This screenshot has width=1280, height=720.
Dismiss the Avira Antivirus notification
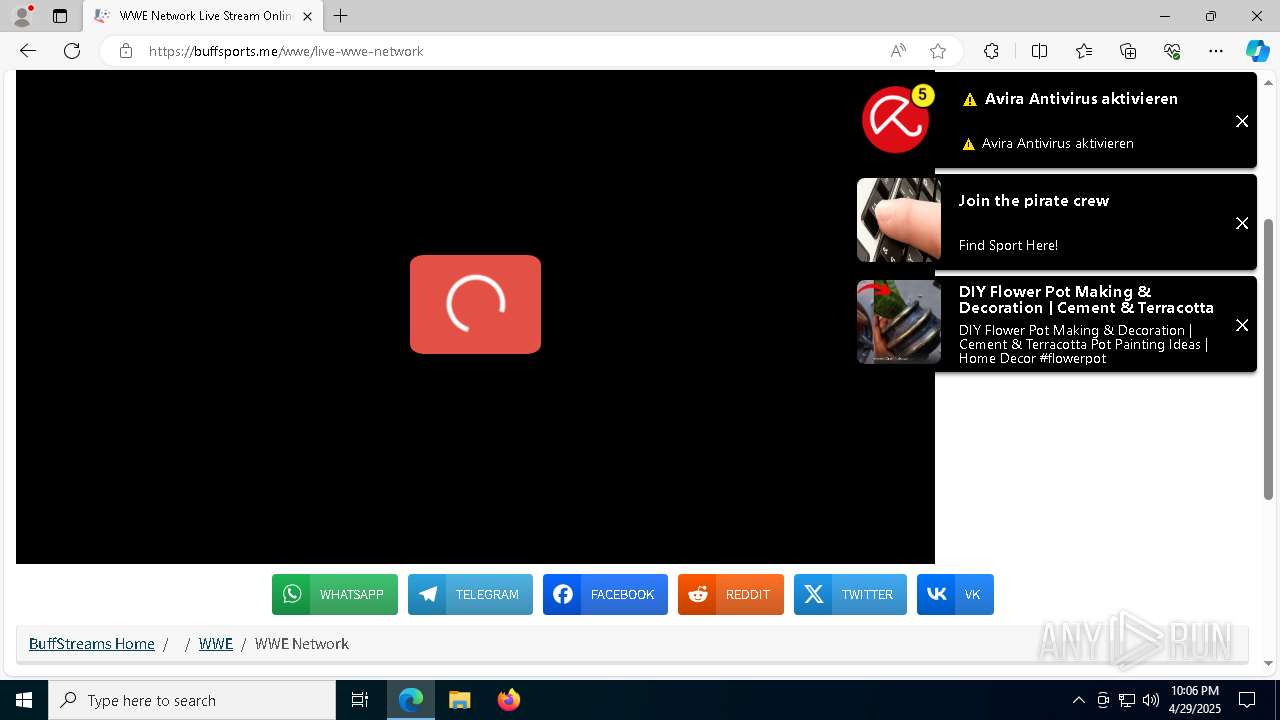coord(1242,121)
